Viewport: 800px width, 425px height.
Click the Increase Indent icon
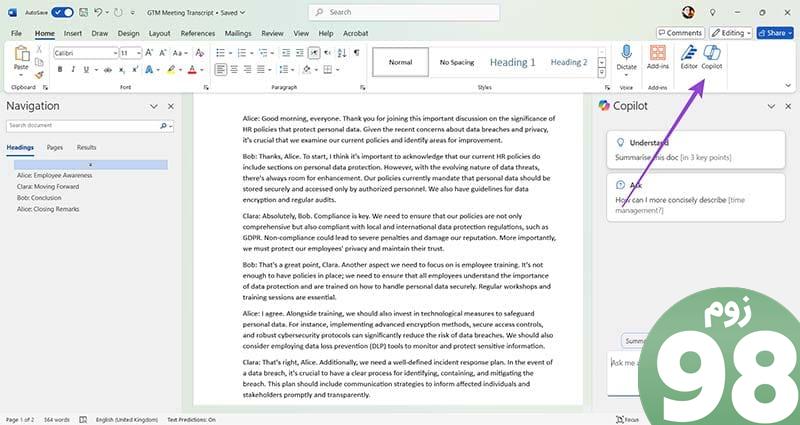click(x=300, y=53)
